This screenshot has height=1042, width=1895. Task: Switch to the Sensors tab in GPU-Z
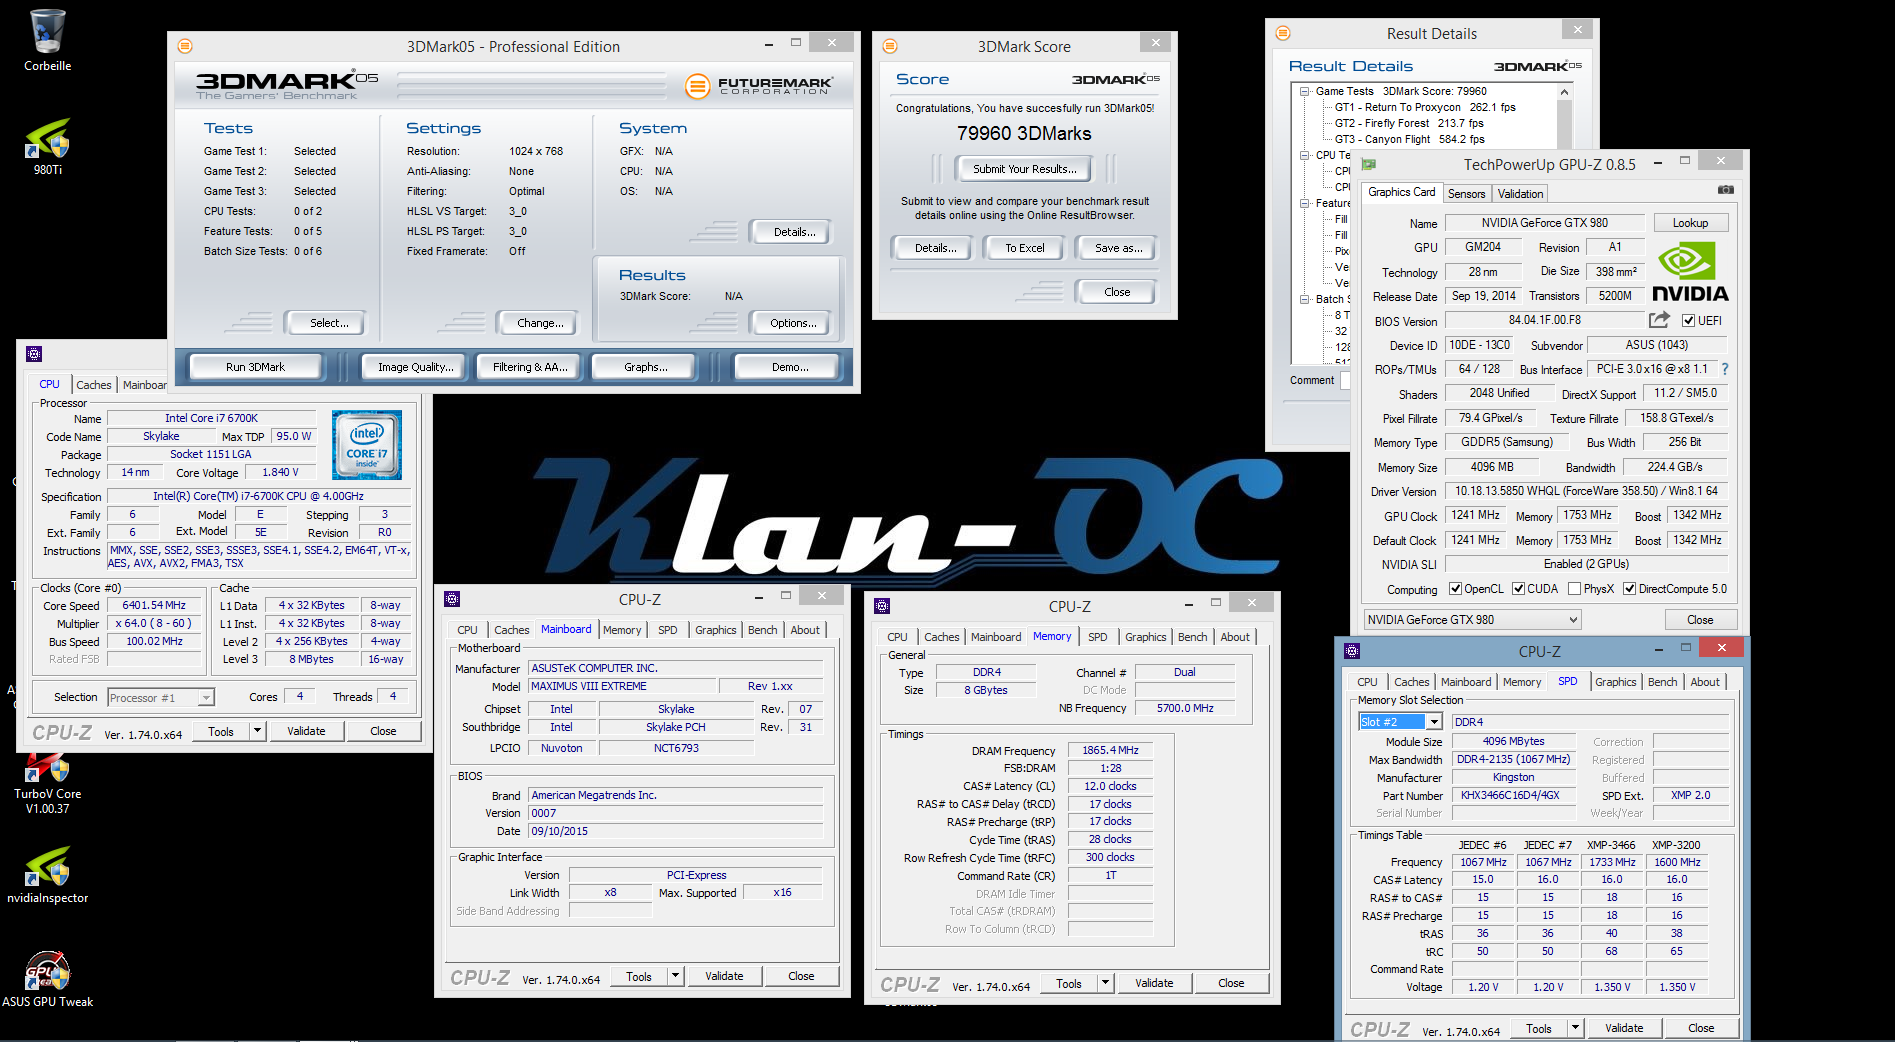pos(1466,194)
